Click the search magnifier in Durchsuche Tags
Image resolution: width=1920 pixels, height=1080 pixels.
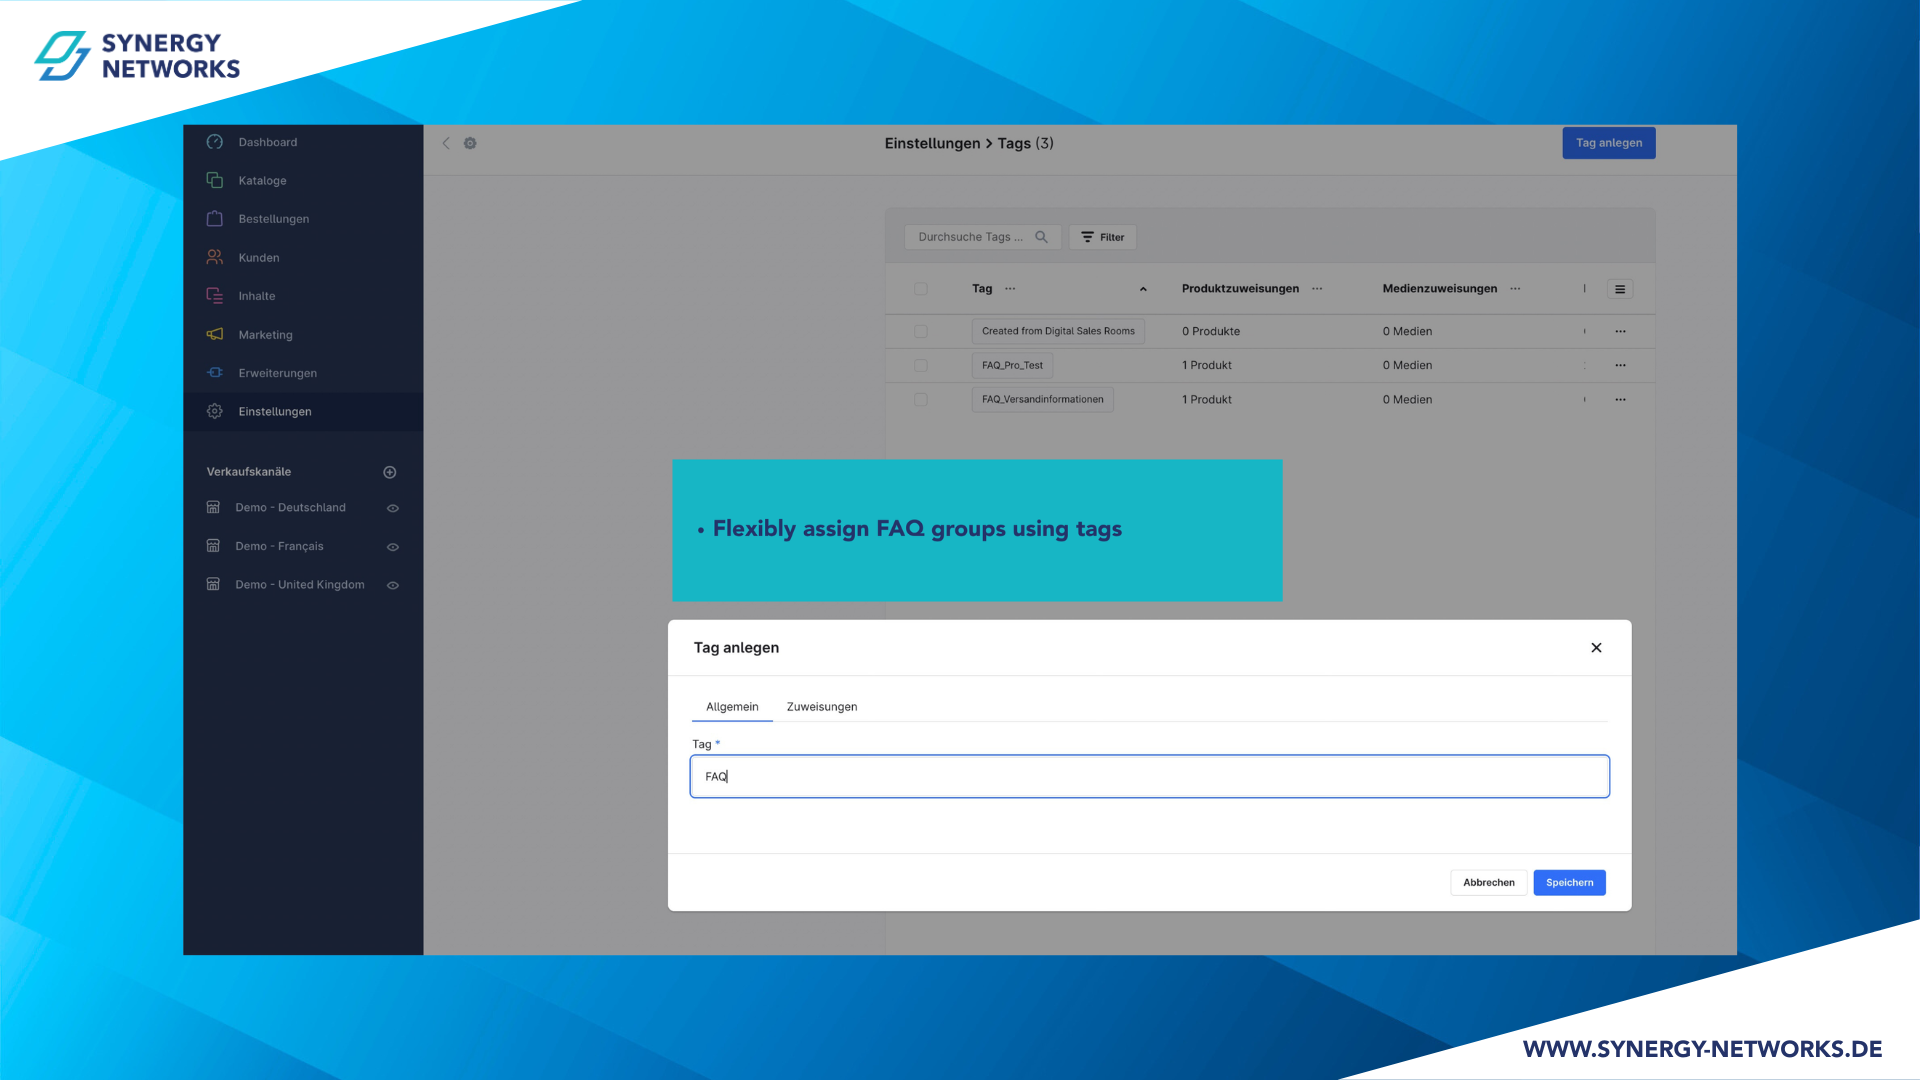(x=1041, y=237)
